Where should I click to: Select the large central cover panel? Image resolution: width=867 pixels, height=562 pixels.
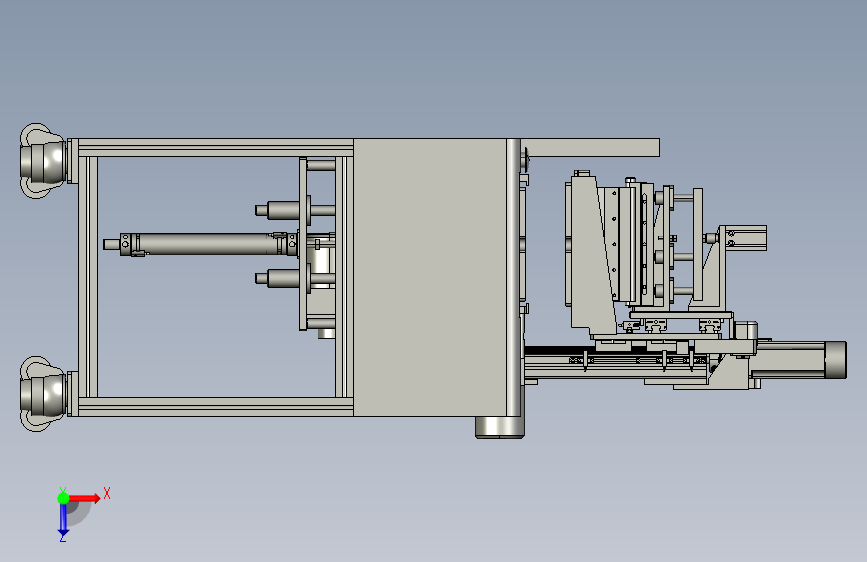tap(430, 277)
